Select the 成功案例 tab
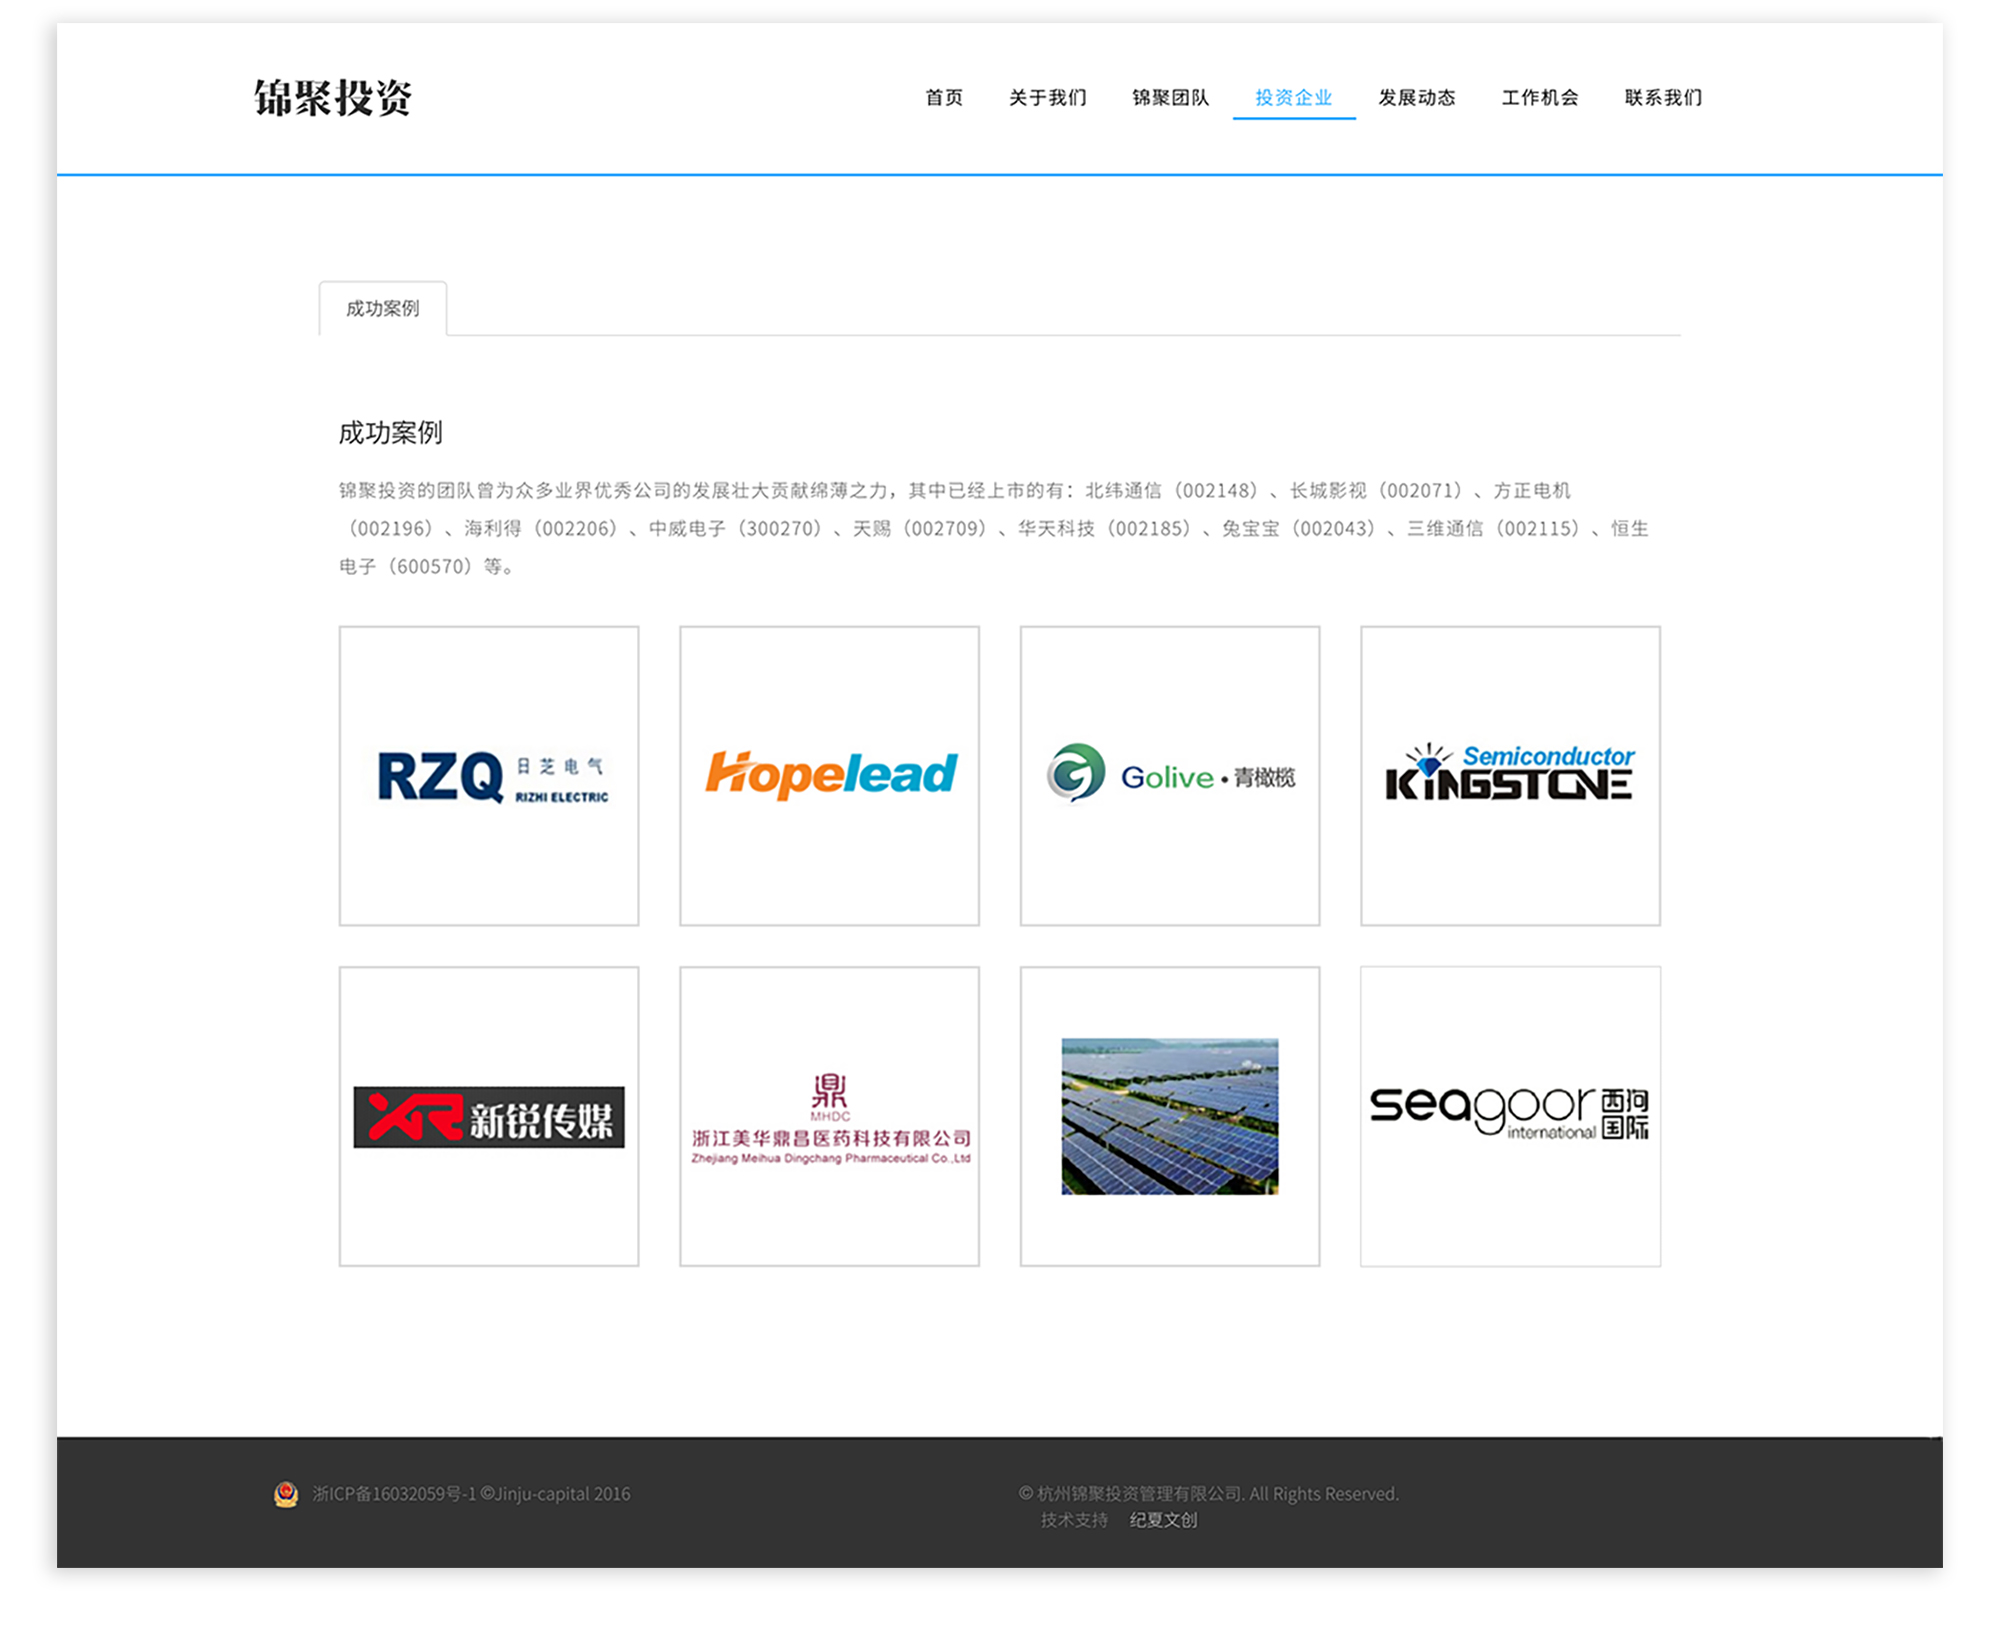Viewport: 2000px width, 1629px height. pos(383,308)
